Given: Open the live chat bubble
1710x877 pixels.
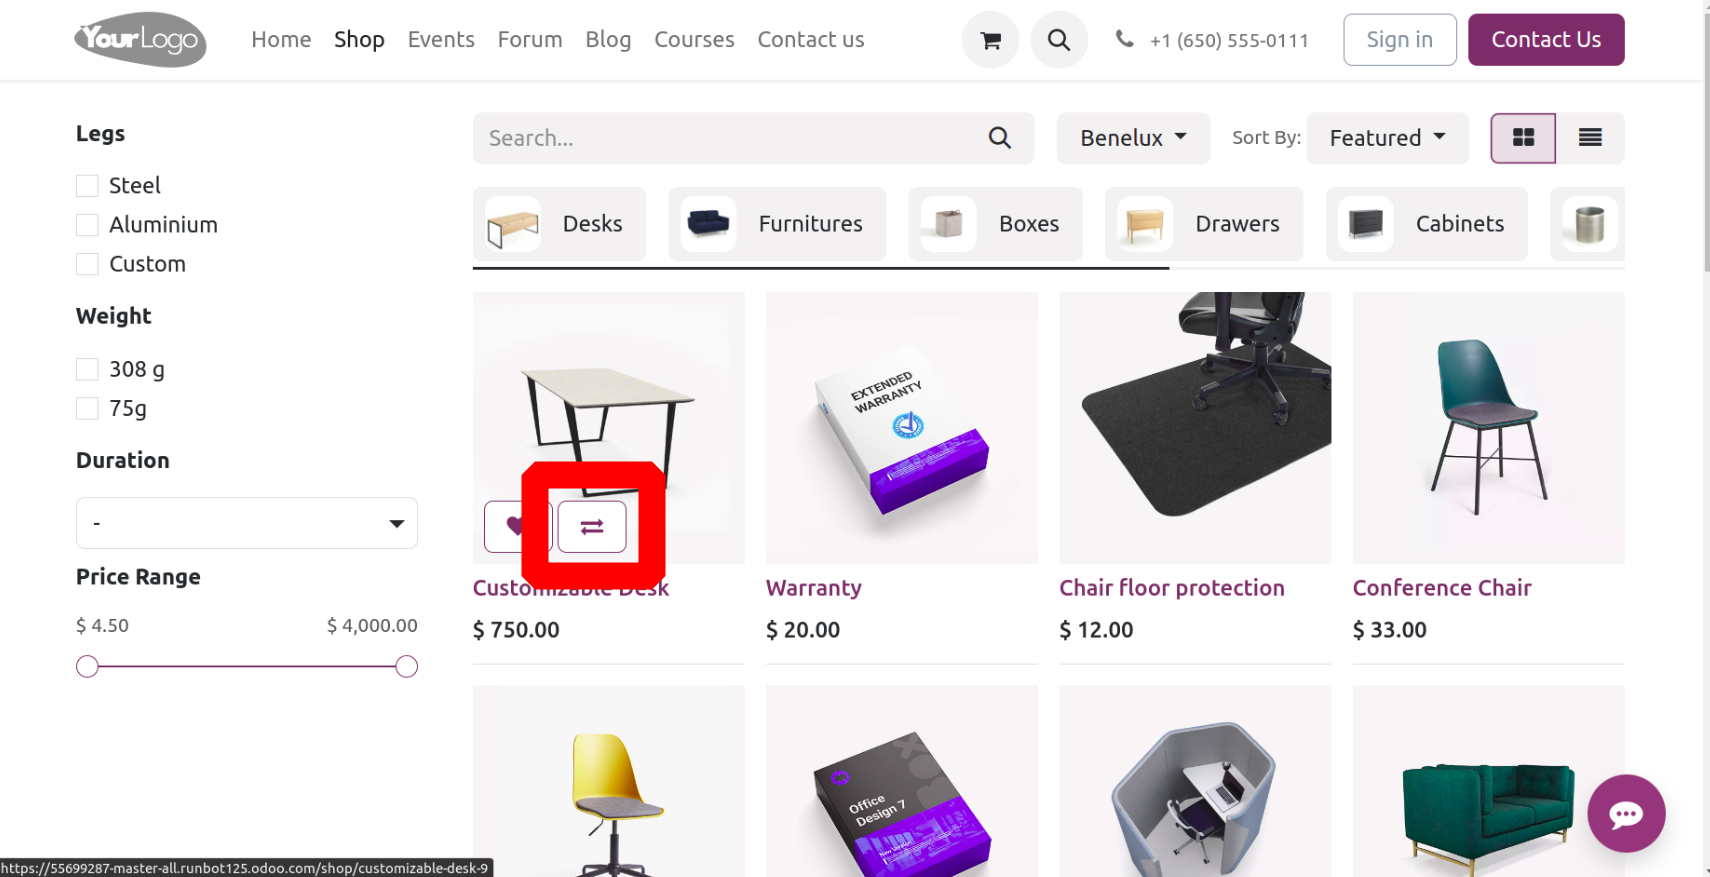Looking at the screenshot, I should click(1626, 814).
